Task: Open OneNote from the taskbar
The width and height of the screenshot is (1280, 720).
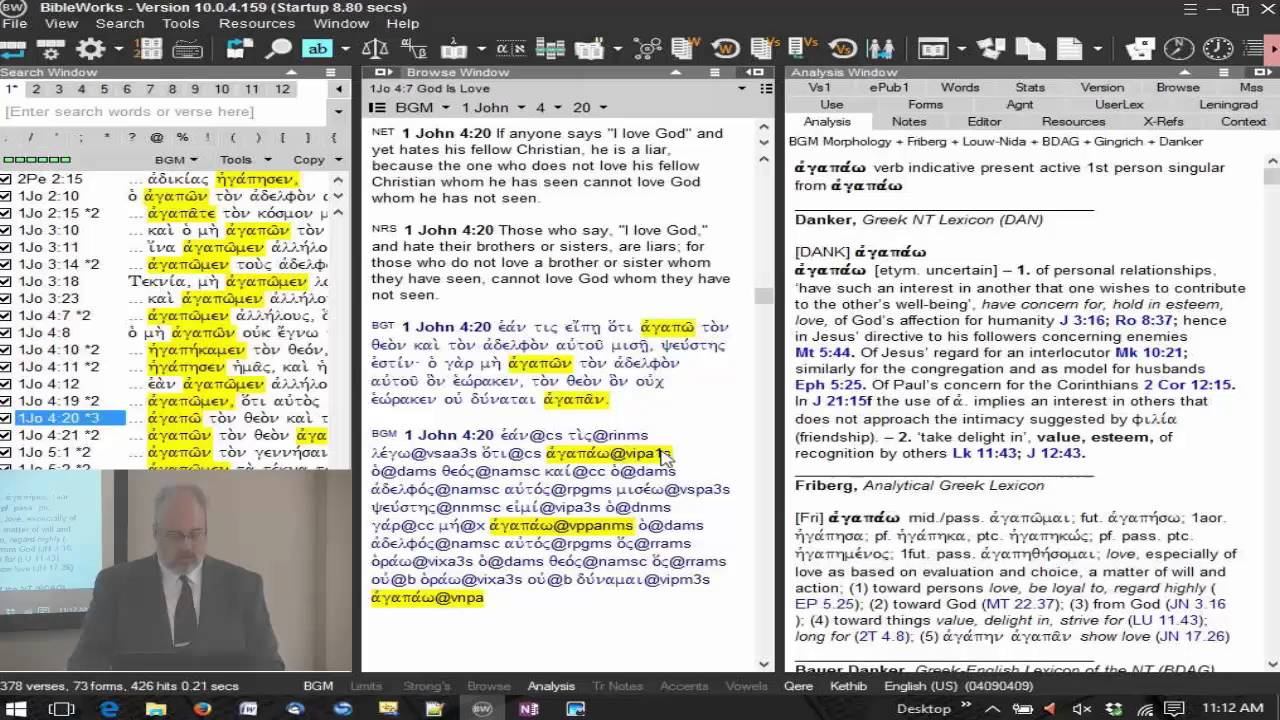Action: click(x=529, y=708)
